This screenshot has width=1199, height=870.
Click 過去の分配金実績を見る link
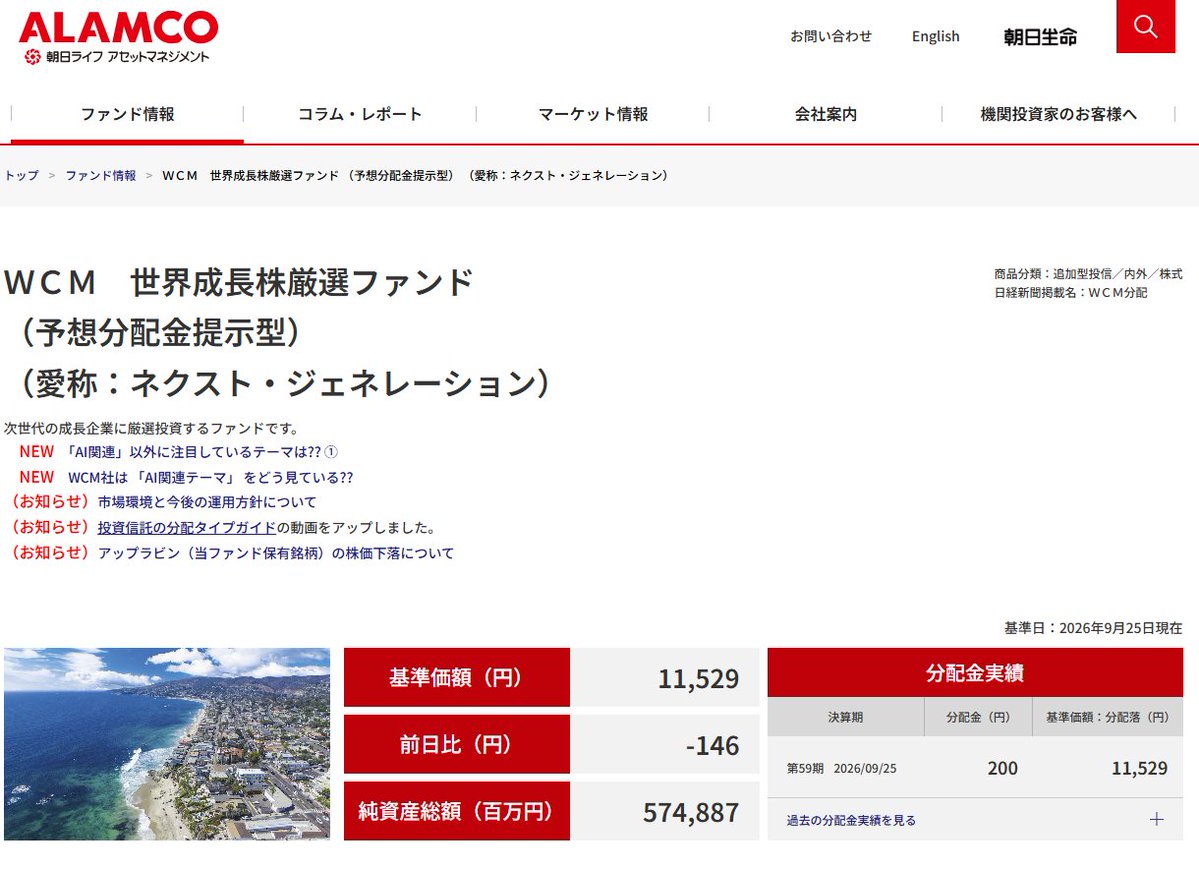[851, 820]
